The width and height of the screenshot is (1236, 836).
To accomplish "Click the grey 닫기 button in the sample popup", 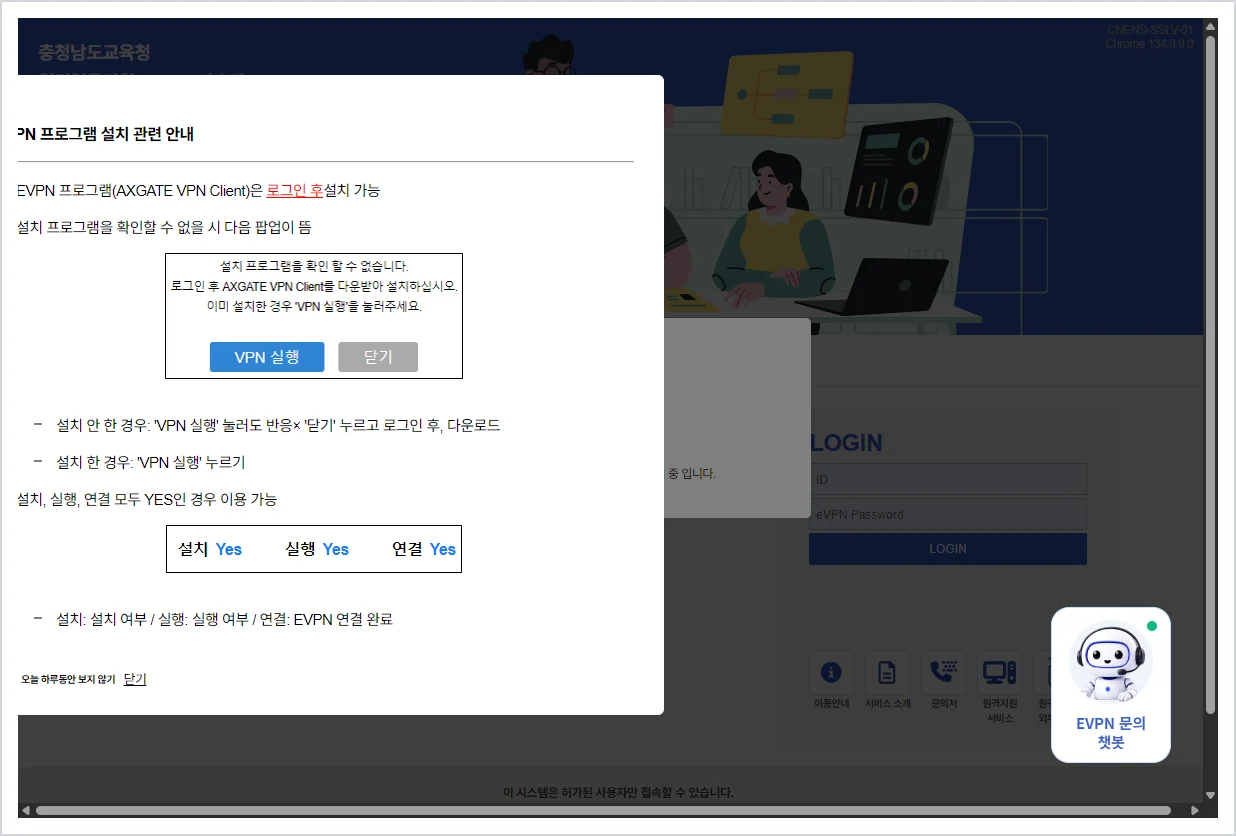I will (x=378, y=357).
